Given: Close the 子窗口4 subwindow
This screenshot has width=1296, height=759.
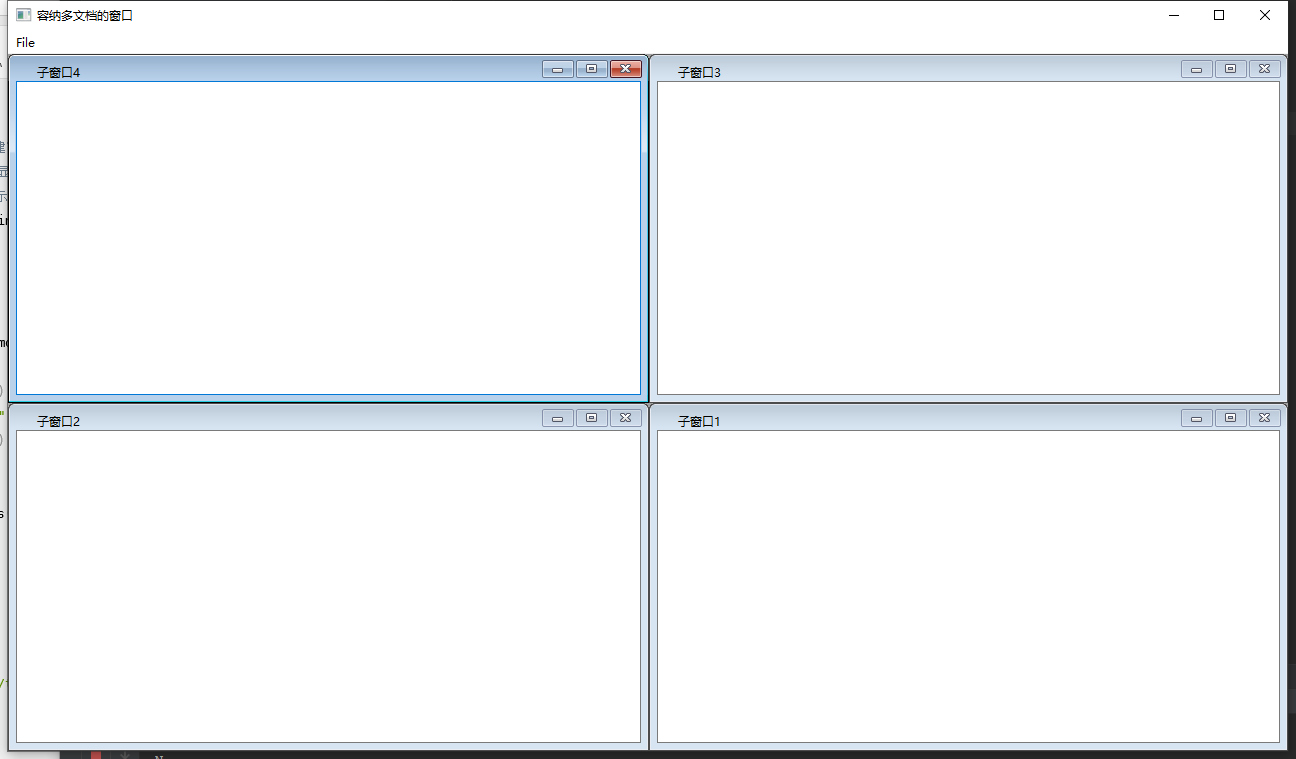Looking at the screenshot, I should coord(626,69).
